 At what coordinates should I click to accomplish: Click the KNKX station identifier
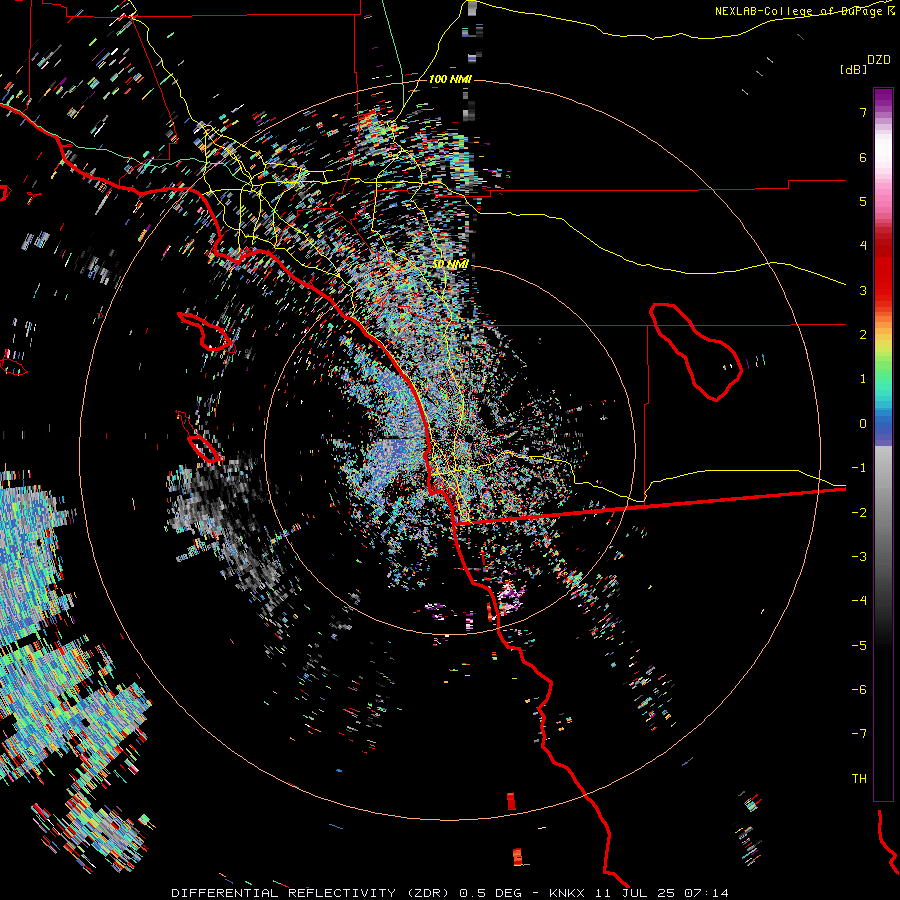(x=568, y=893)
